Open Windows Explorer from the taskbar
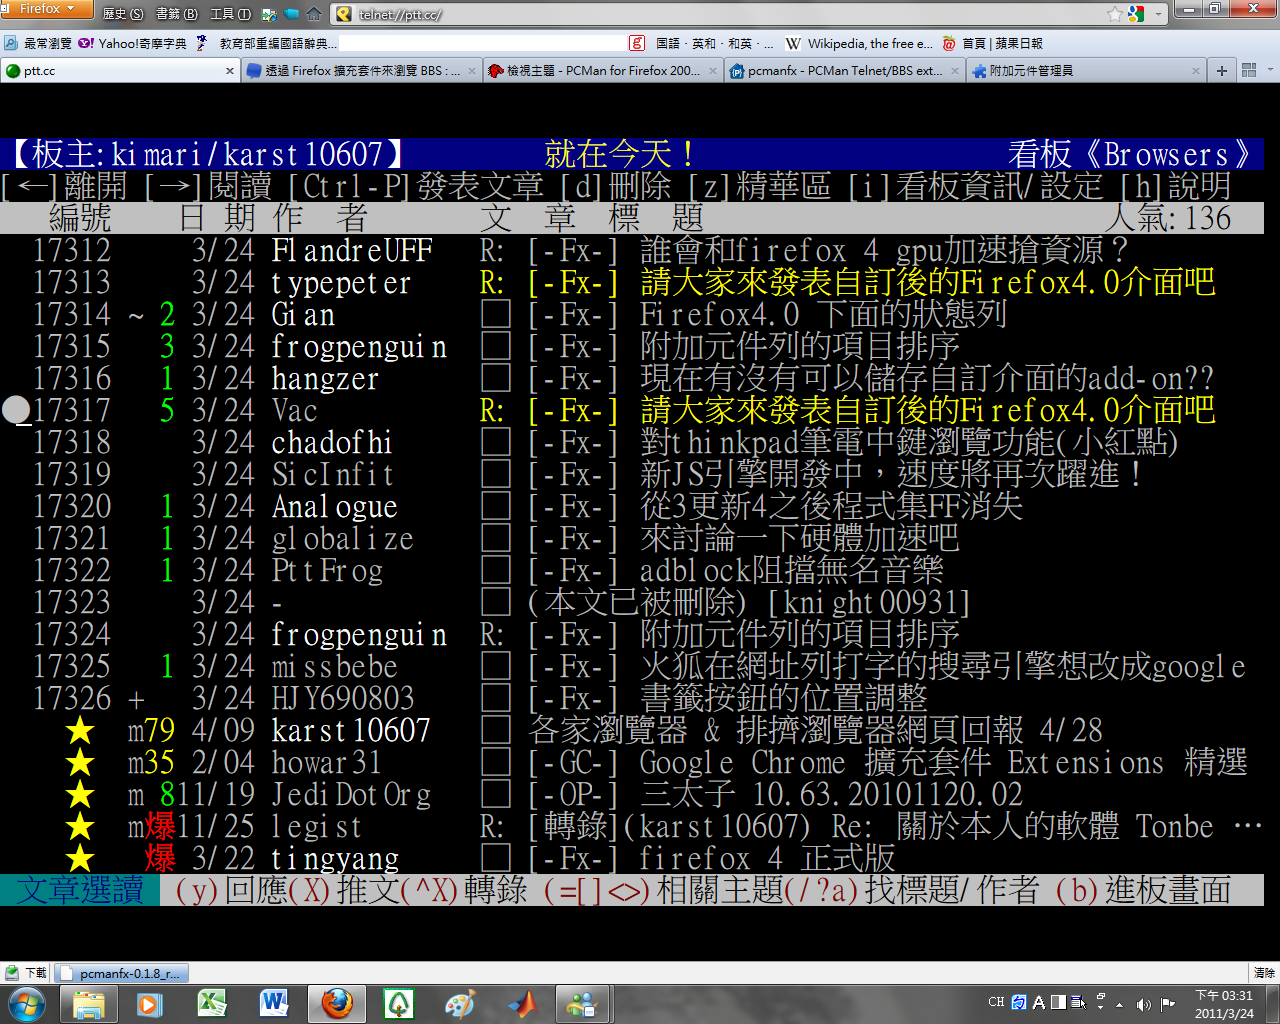The height and width of the screenshot is (1024, 1280). tap(88, 1003)
